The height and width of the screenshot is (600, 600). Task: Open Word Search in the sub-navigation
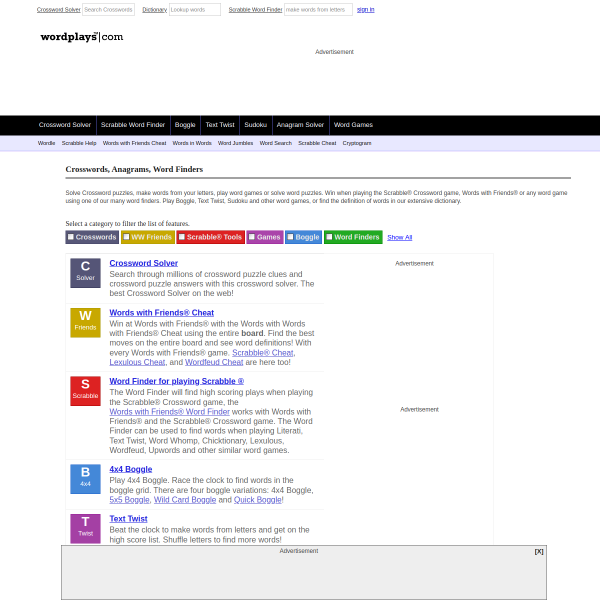(276, 143)
